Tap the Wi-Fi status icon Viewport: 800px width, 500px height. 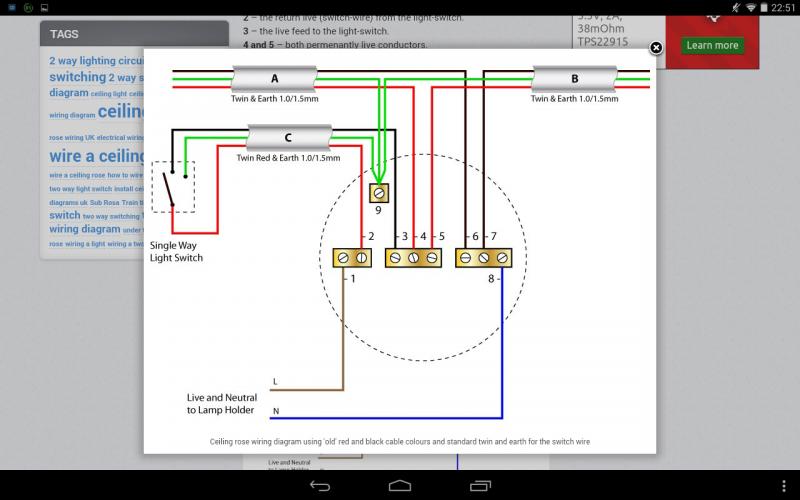pos(751,7)
